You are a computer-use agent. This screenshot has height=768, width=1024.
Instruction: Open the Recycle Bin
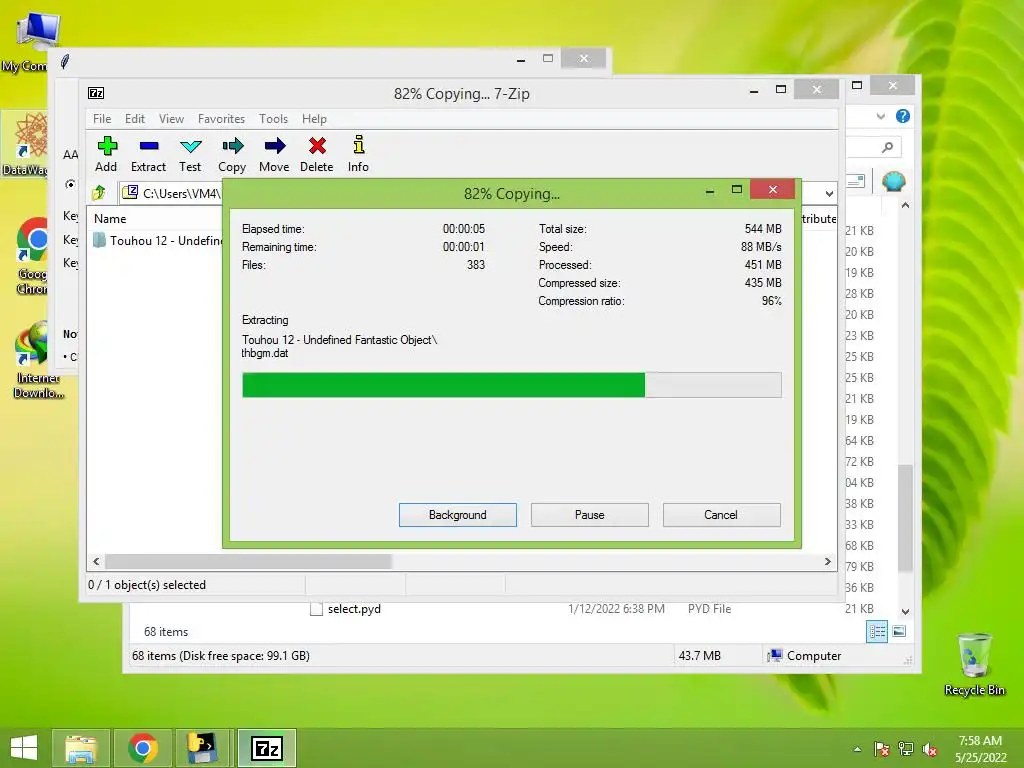(974, 665)
